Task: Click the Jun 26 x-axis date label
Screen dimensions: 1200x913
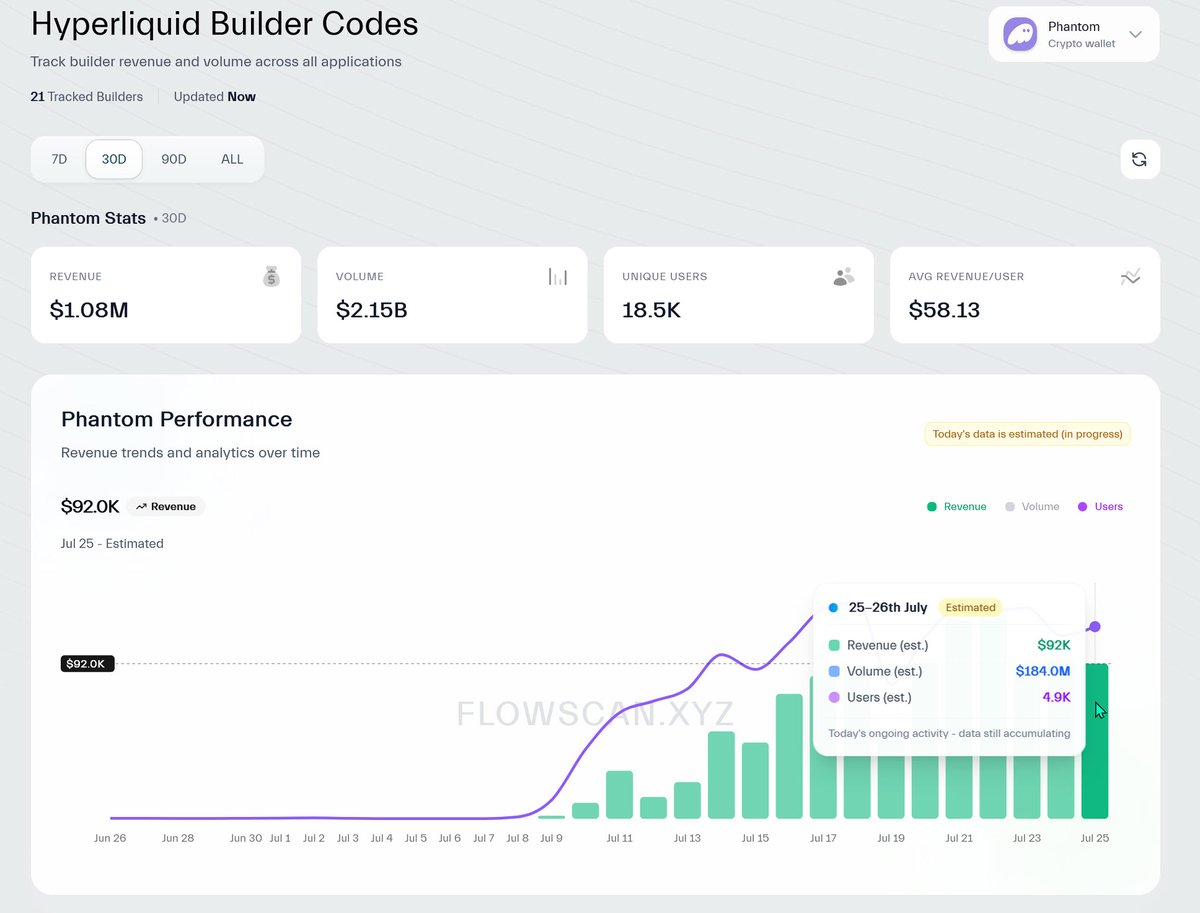Action: click(110, 838)
